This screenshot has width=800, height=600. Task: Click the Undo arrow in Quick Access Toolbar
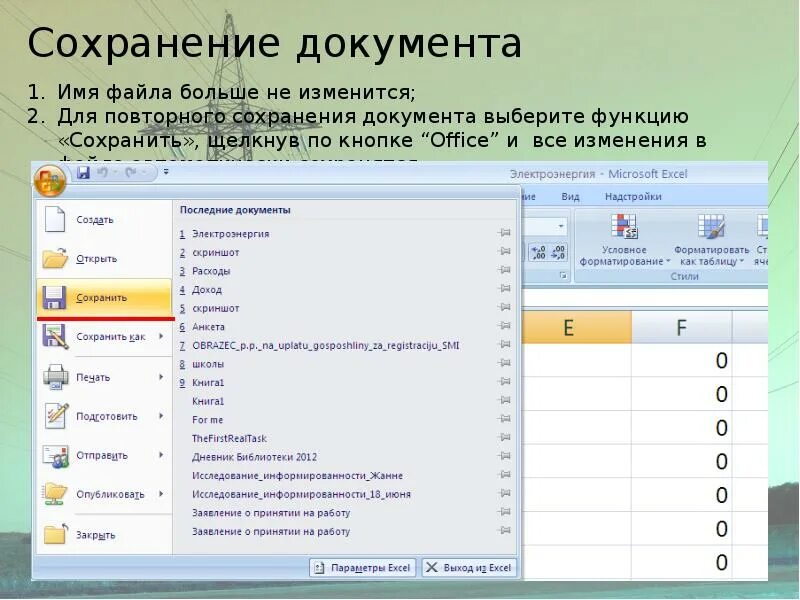[x=103, y=173]
